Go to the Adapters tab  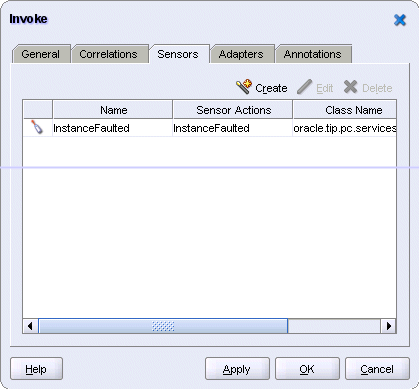pyautogui.click(x=241, y=54)
